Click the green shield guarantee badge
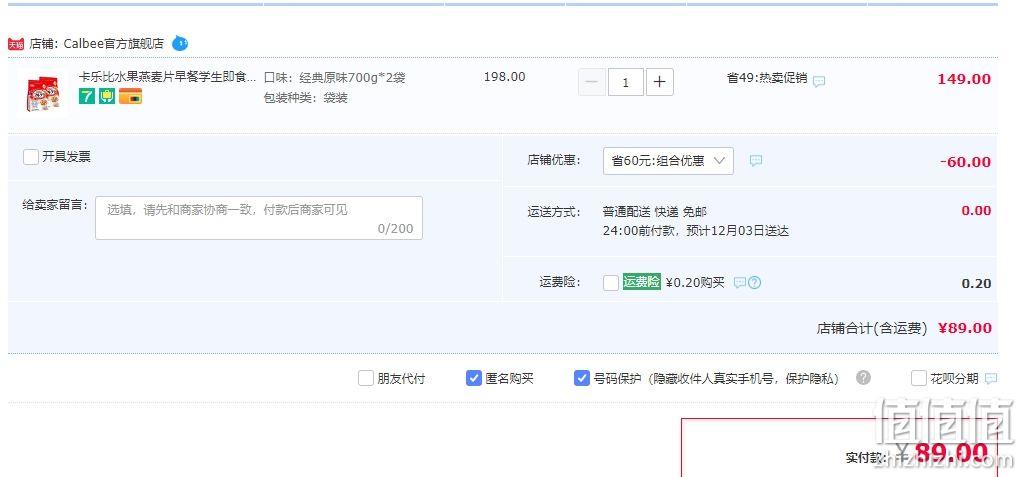The height and width of the screenshot is (477, 1023). (107, 97)
